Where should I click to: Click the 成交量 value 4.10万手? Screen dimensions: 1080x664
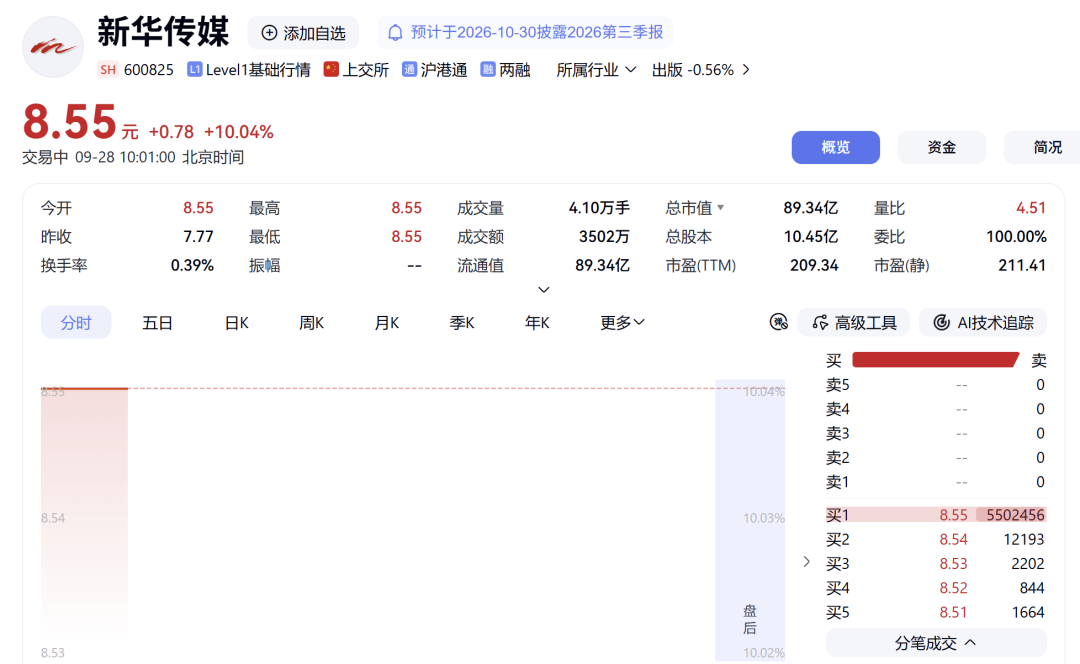tap(599, 207)
